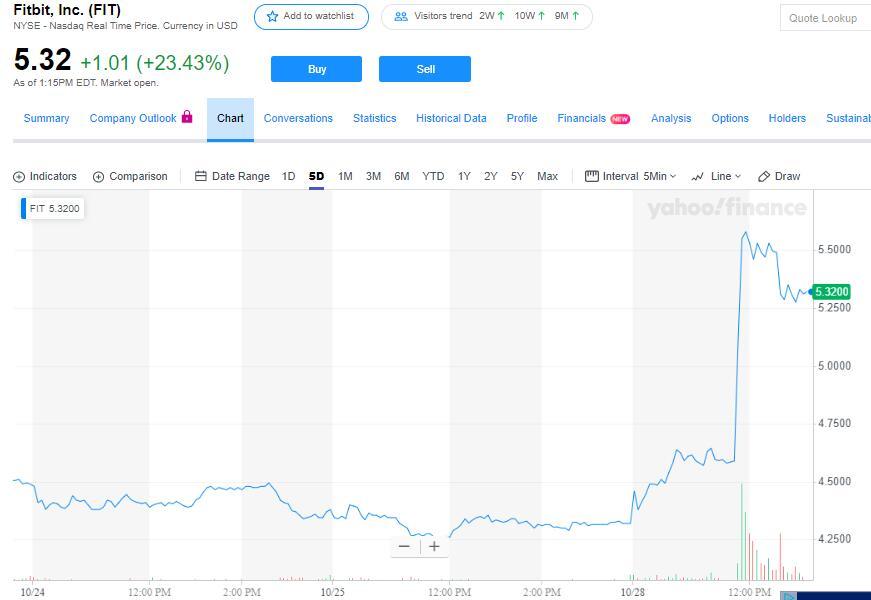Viewport: 871px width, 600px height.
Task: Select the 1M range option
Action: click(345, 176)
